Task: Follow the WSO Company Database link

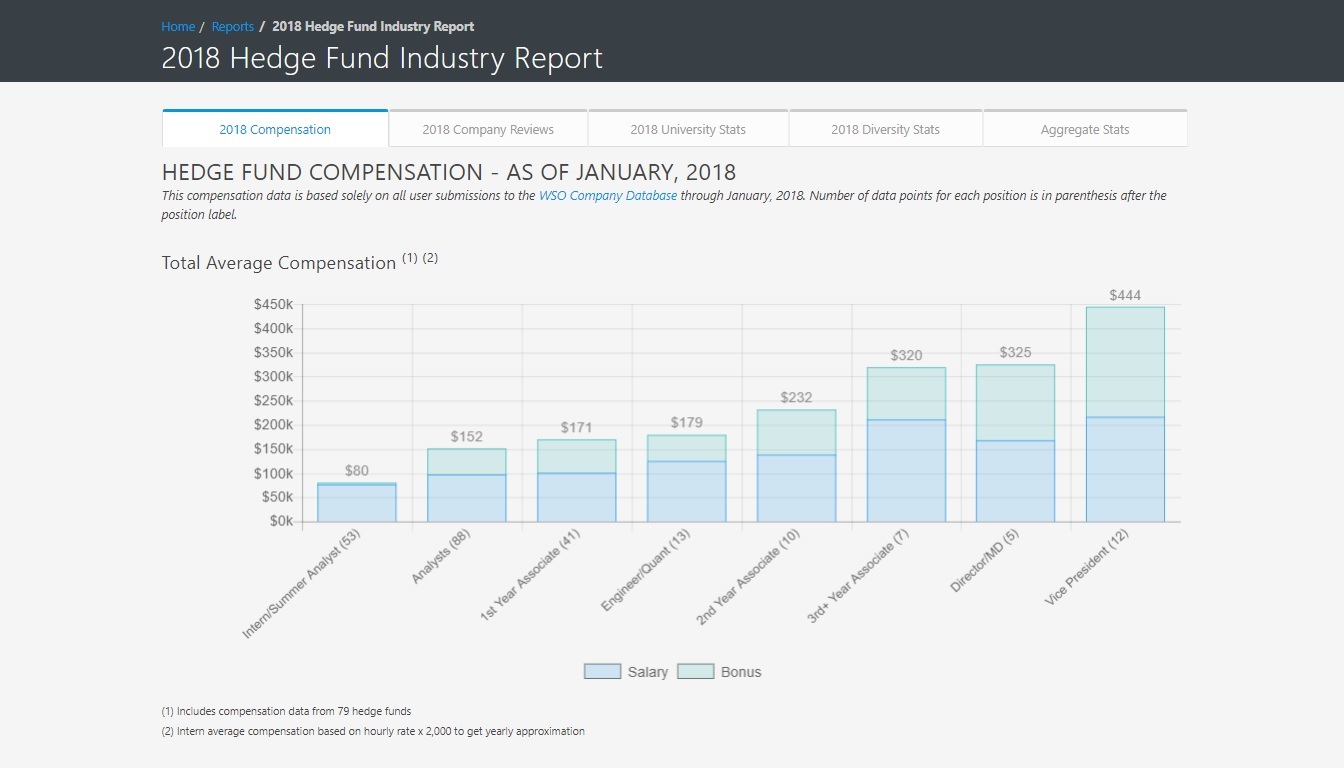Action: pyautogui.click(x=607, y=196)
